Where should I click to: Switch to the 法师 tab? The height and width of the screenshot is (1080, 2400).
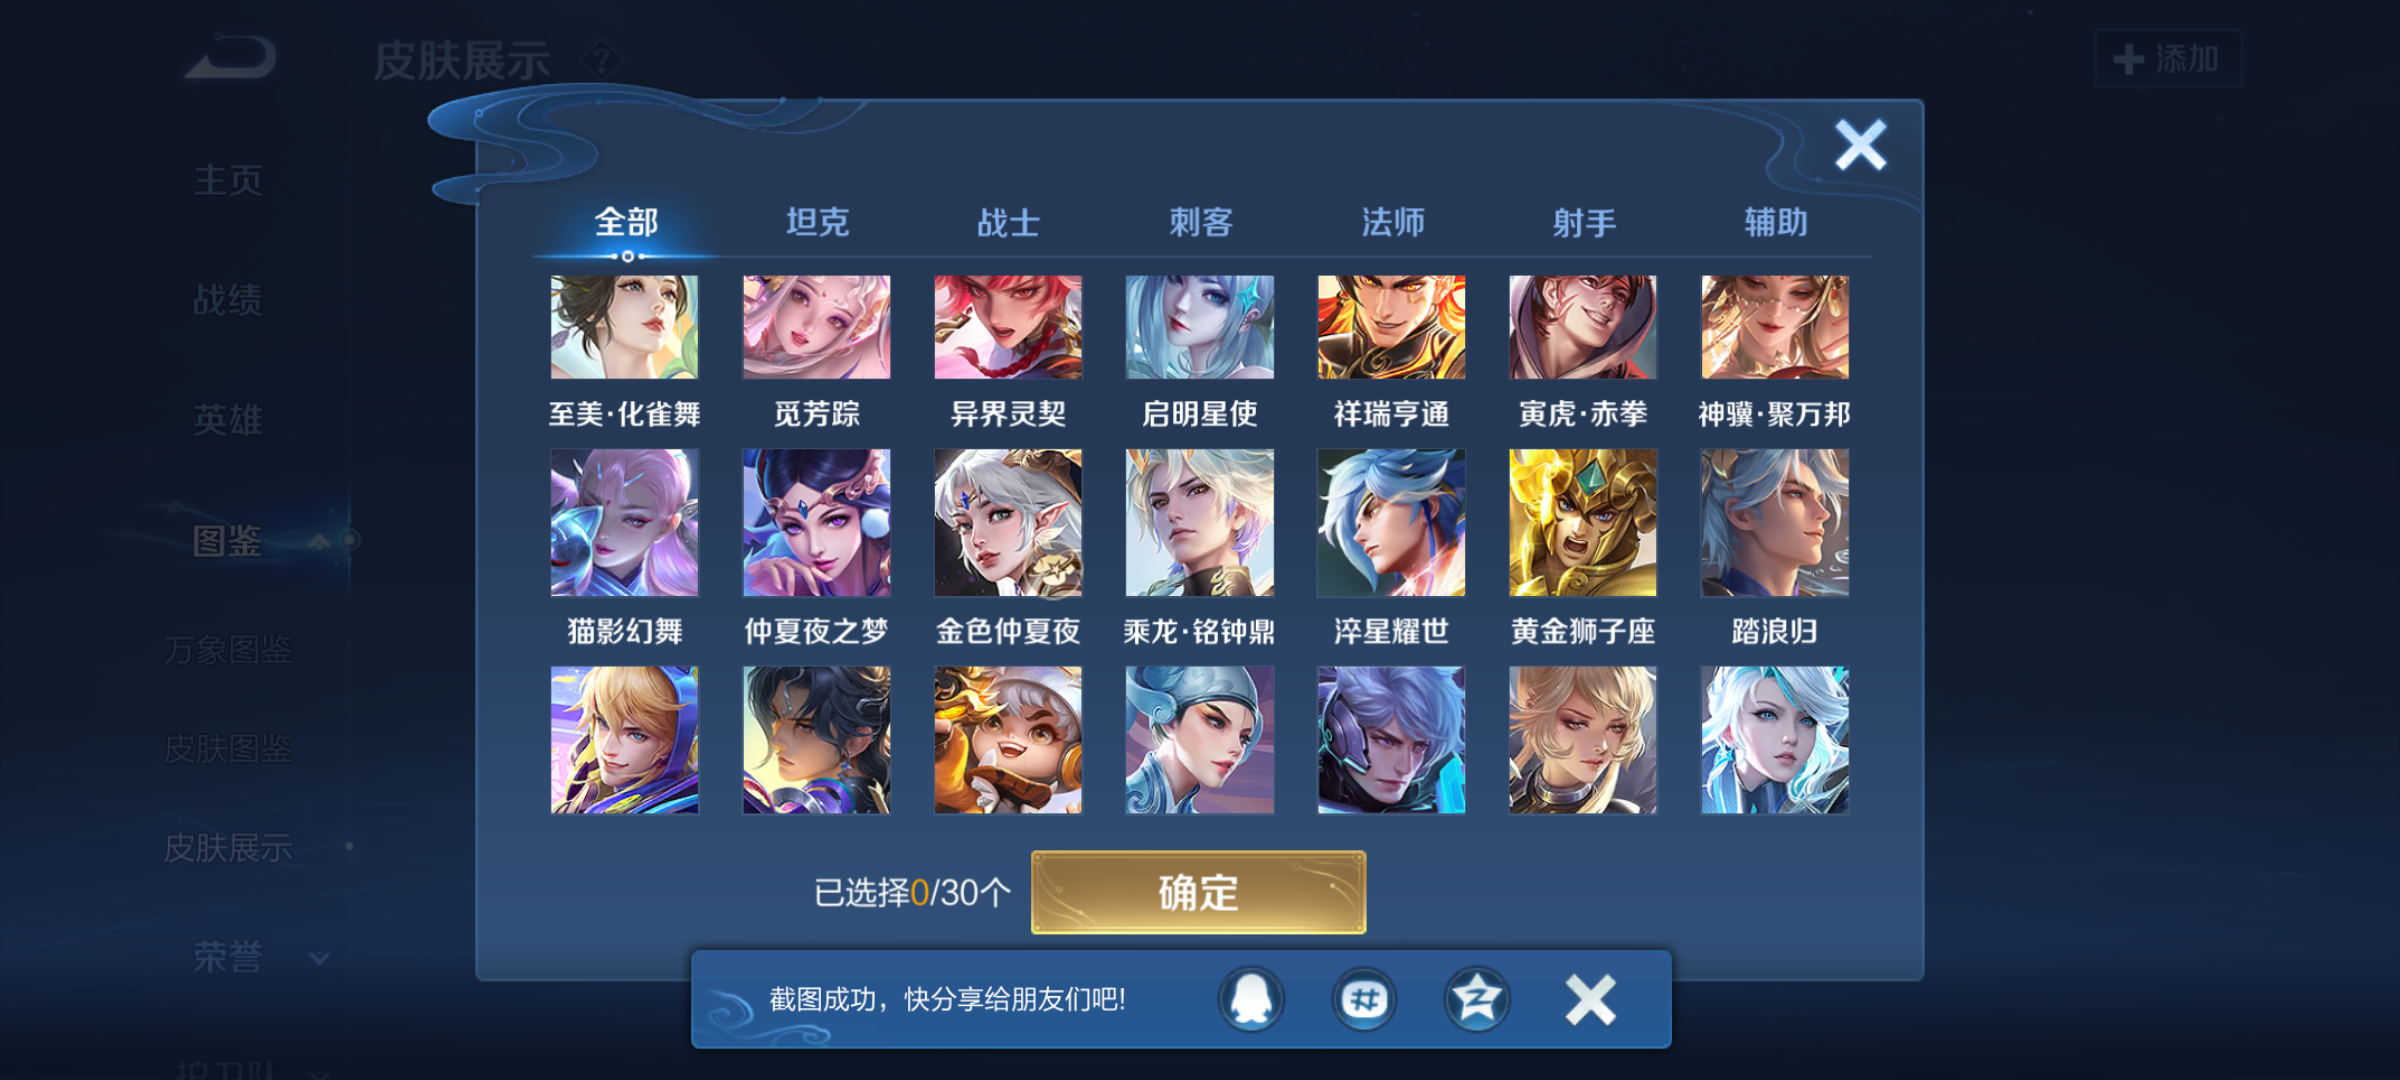pyautogui.click(x=1392, y=222)
